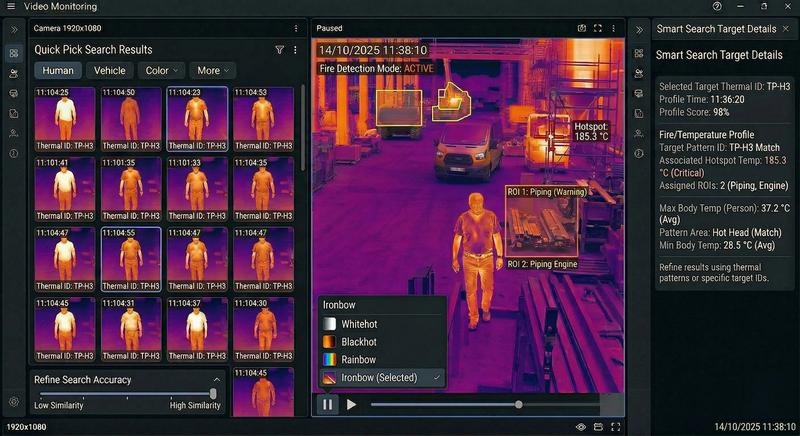The height and width of the screenshot is (436, 800).
Task: Select the 11:01:33 thermal thumbnail
Action: point(197,189)
